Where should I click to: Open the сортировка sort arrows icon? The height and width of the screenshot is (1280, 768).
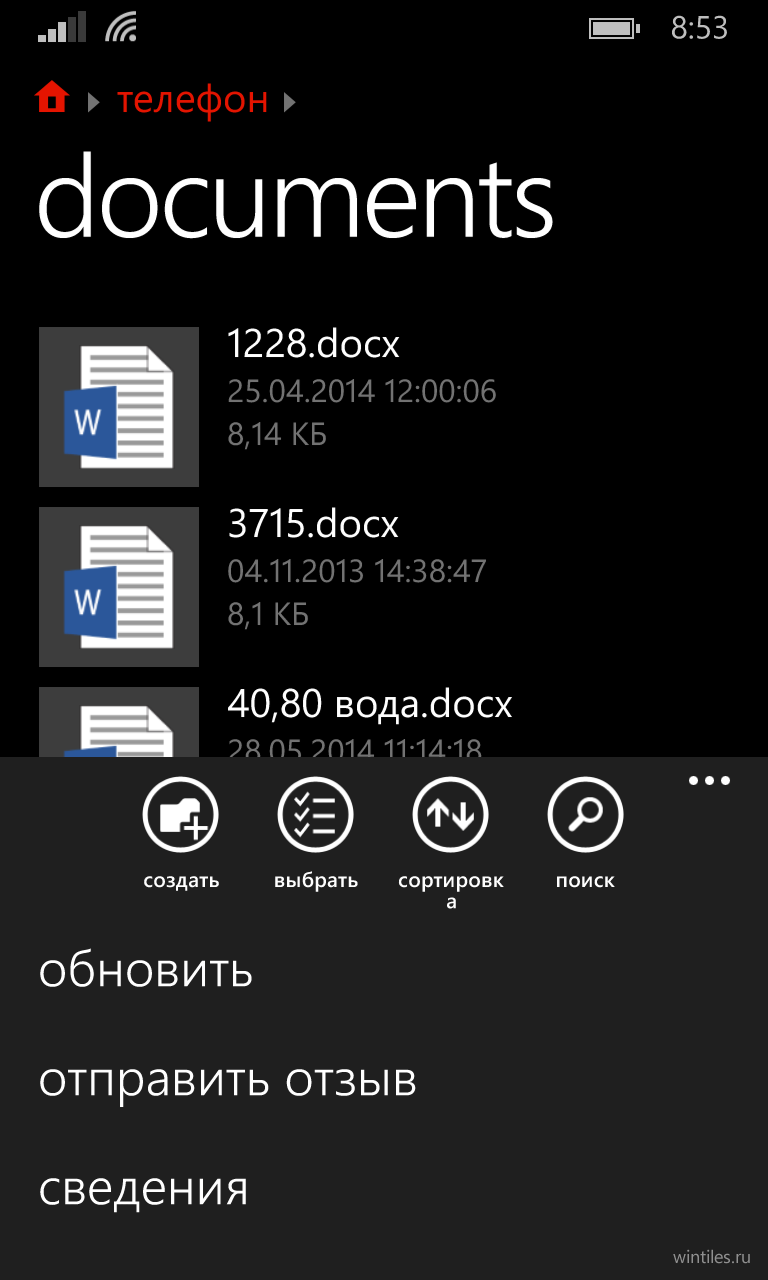[451, 815]
